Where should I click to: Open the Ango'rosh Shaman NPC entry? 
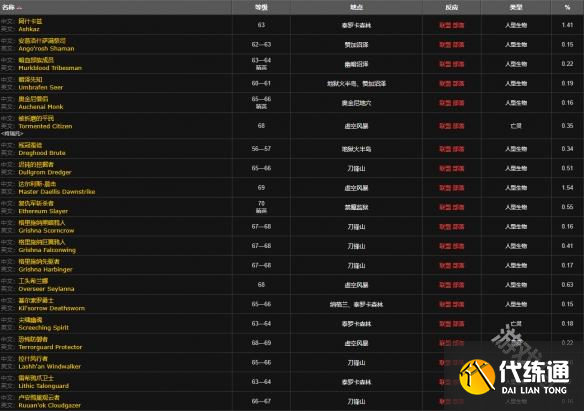pyautogui.click(x=46, y=48)
